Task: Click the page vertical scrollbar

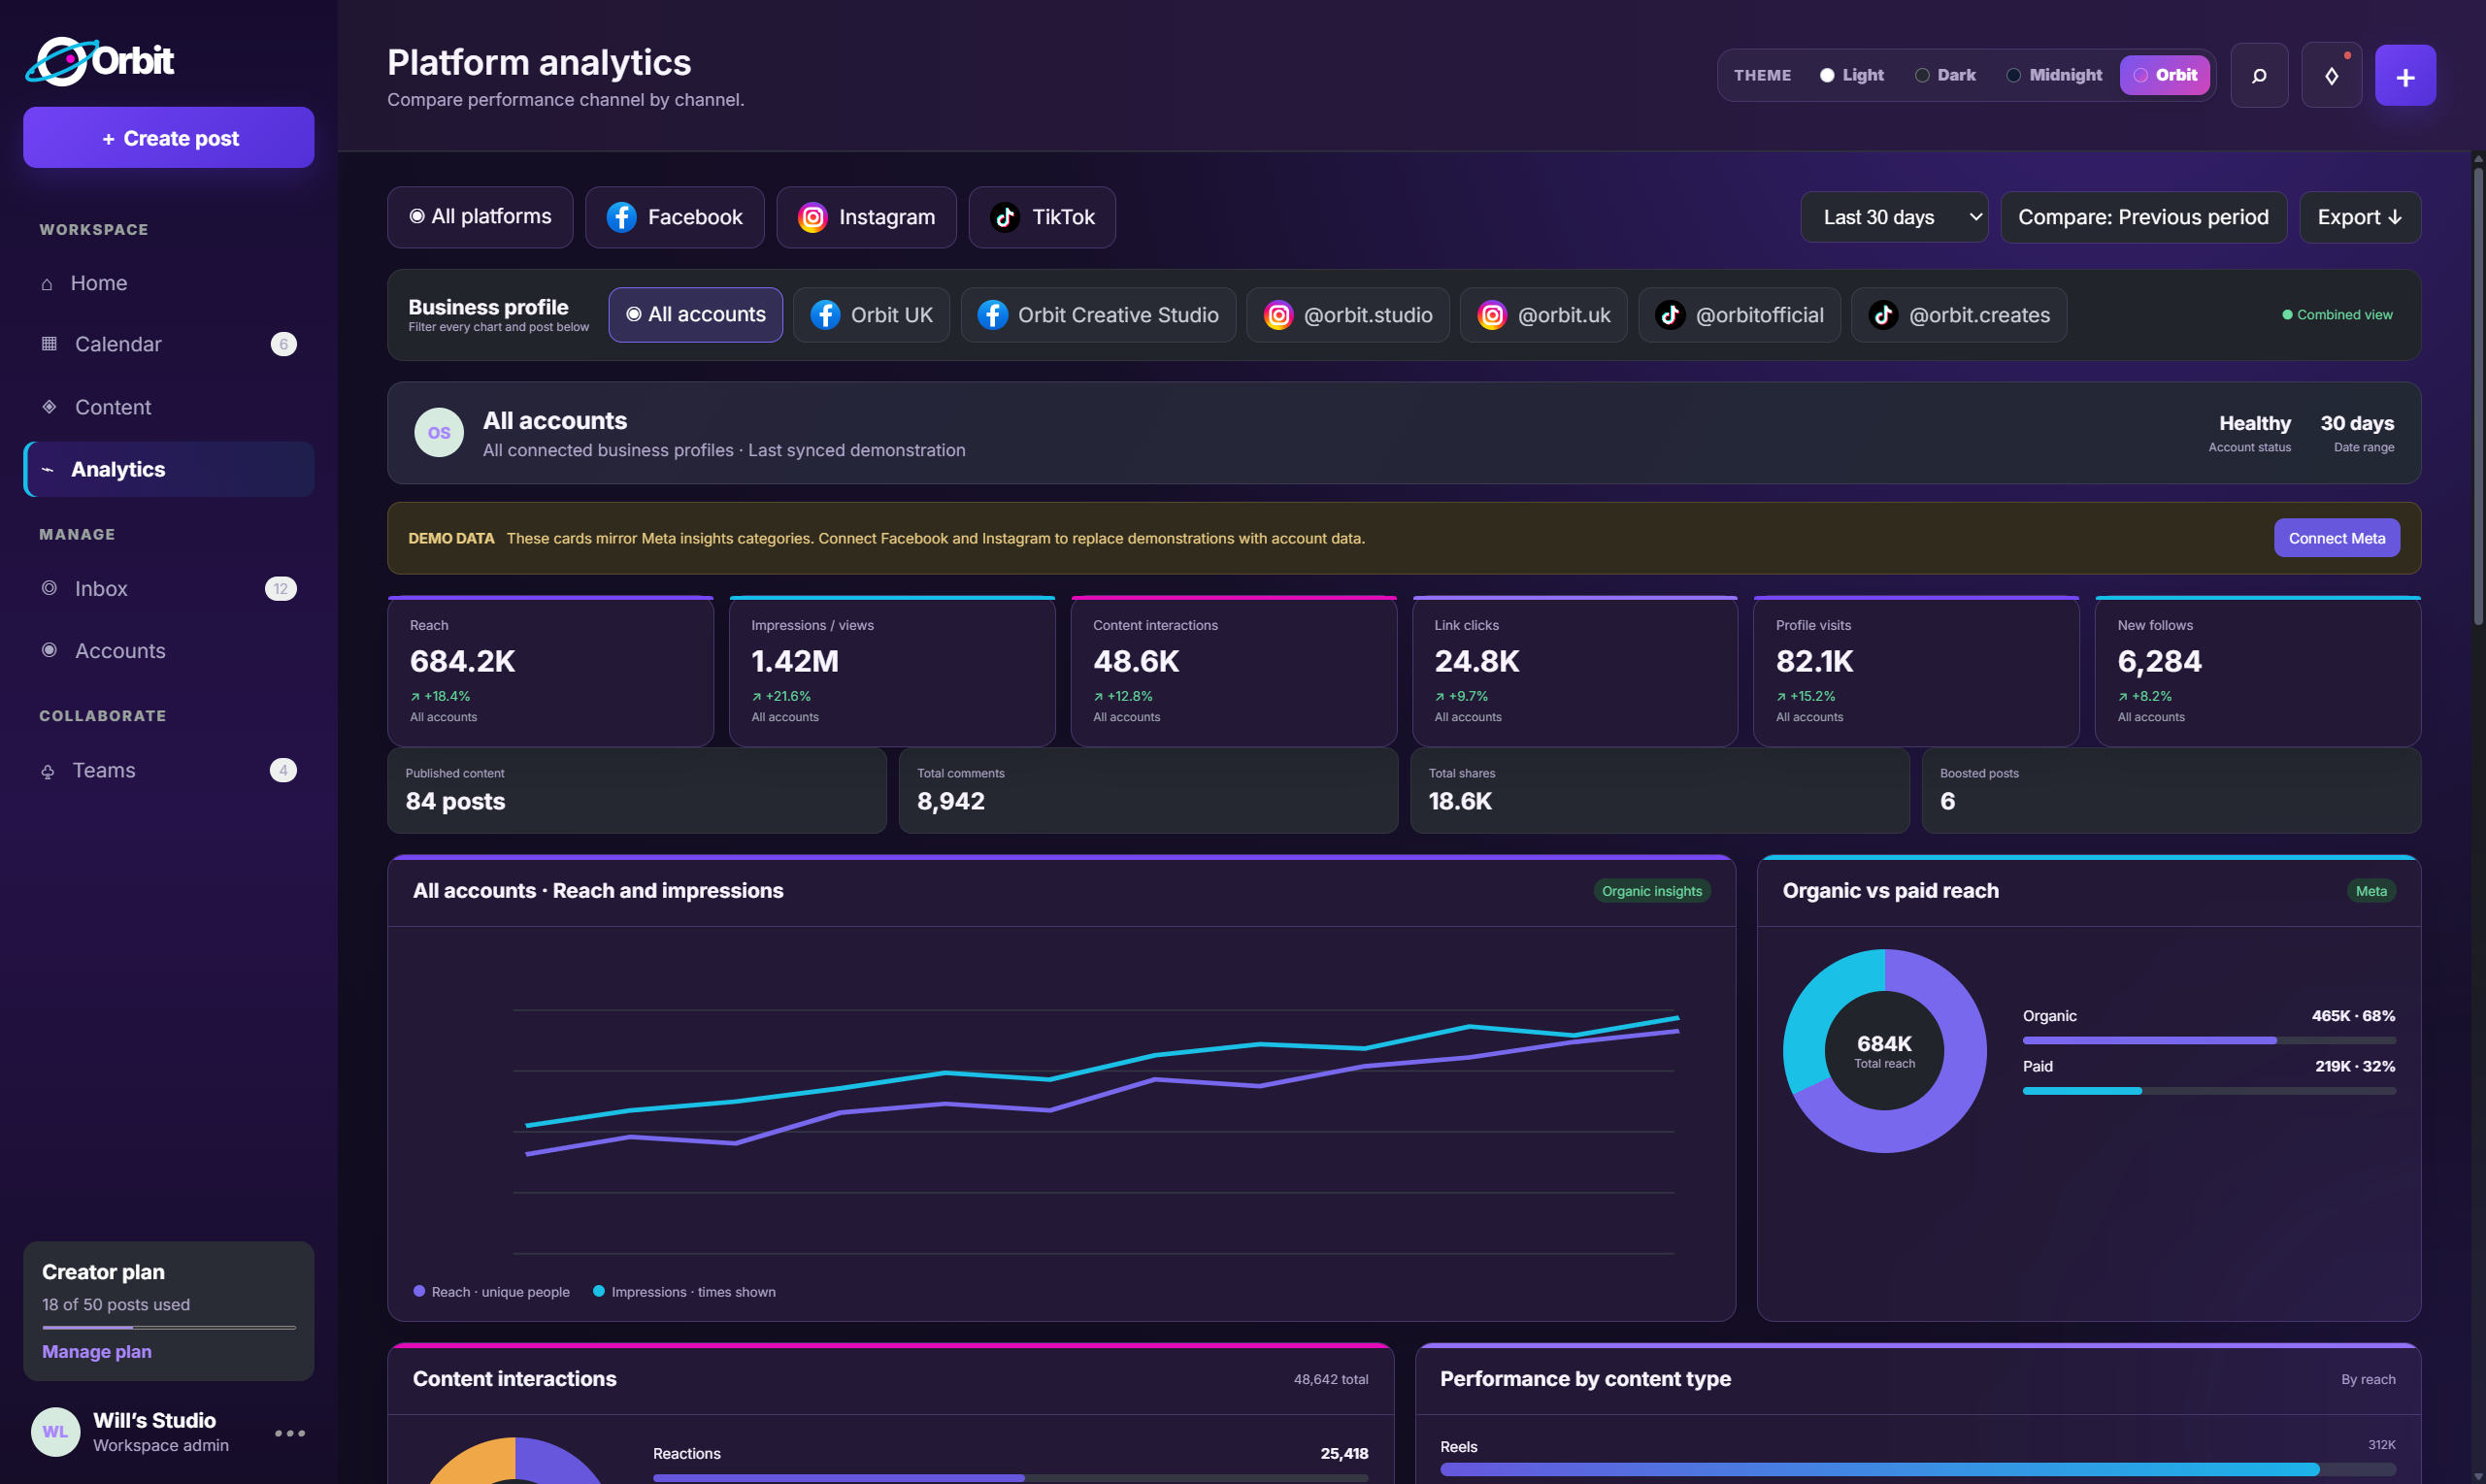Action: tap(2478, 395)
